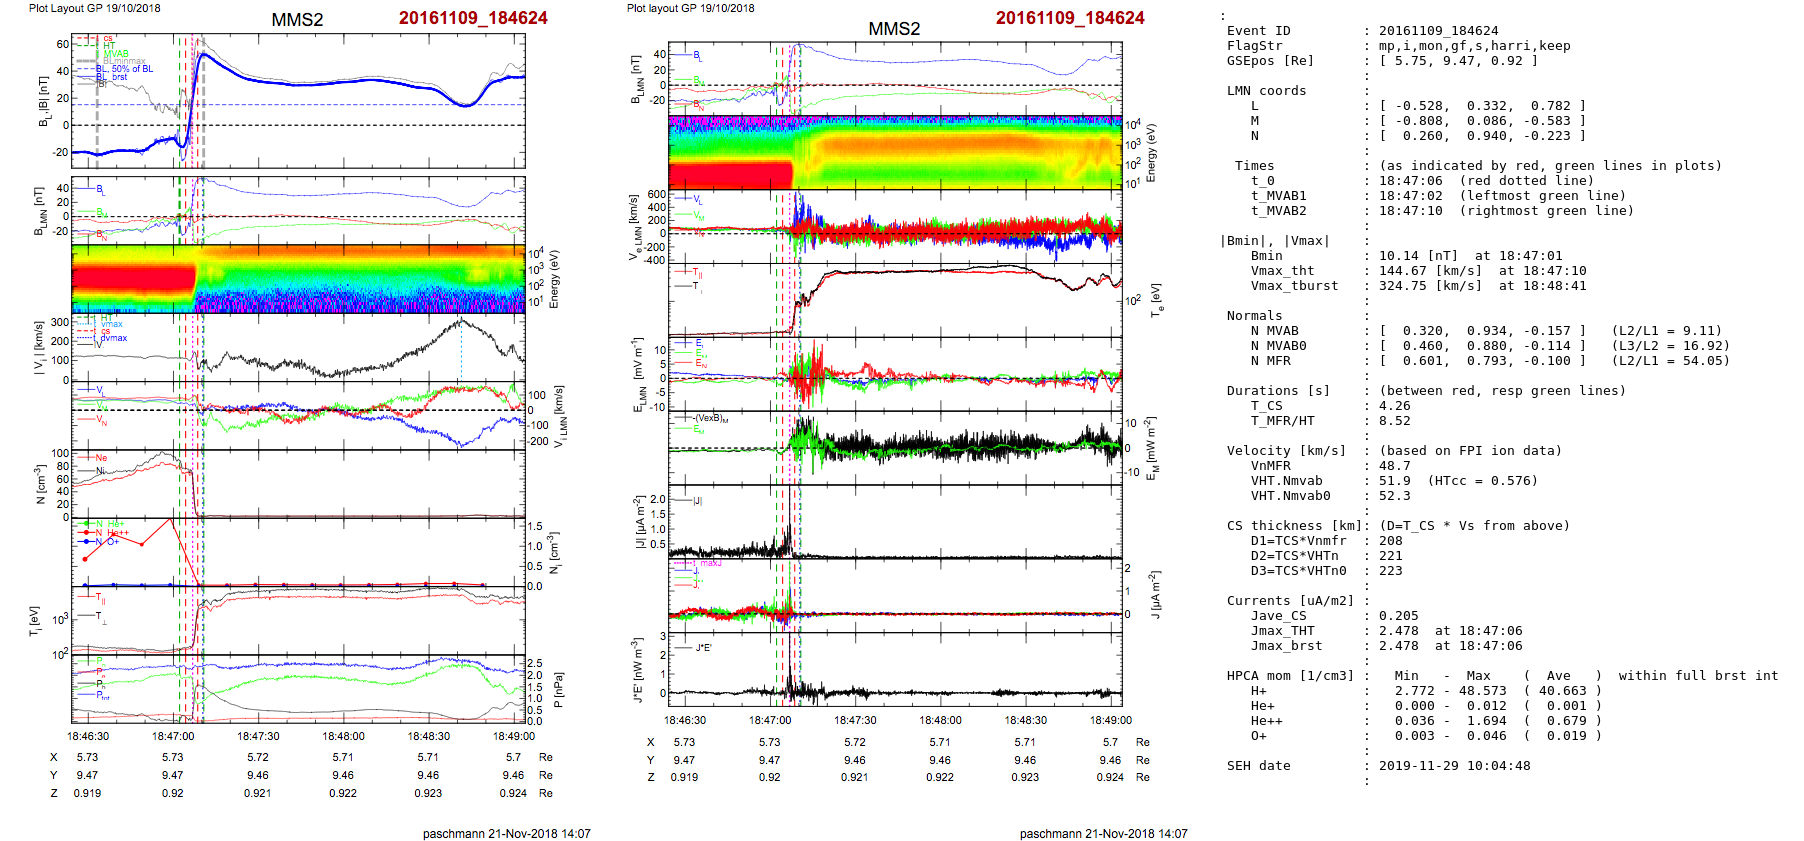1804x841 pixels.
Task: Click the 'LMN coords' heading
Action: (1266, 91)
